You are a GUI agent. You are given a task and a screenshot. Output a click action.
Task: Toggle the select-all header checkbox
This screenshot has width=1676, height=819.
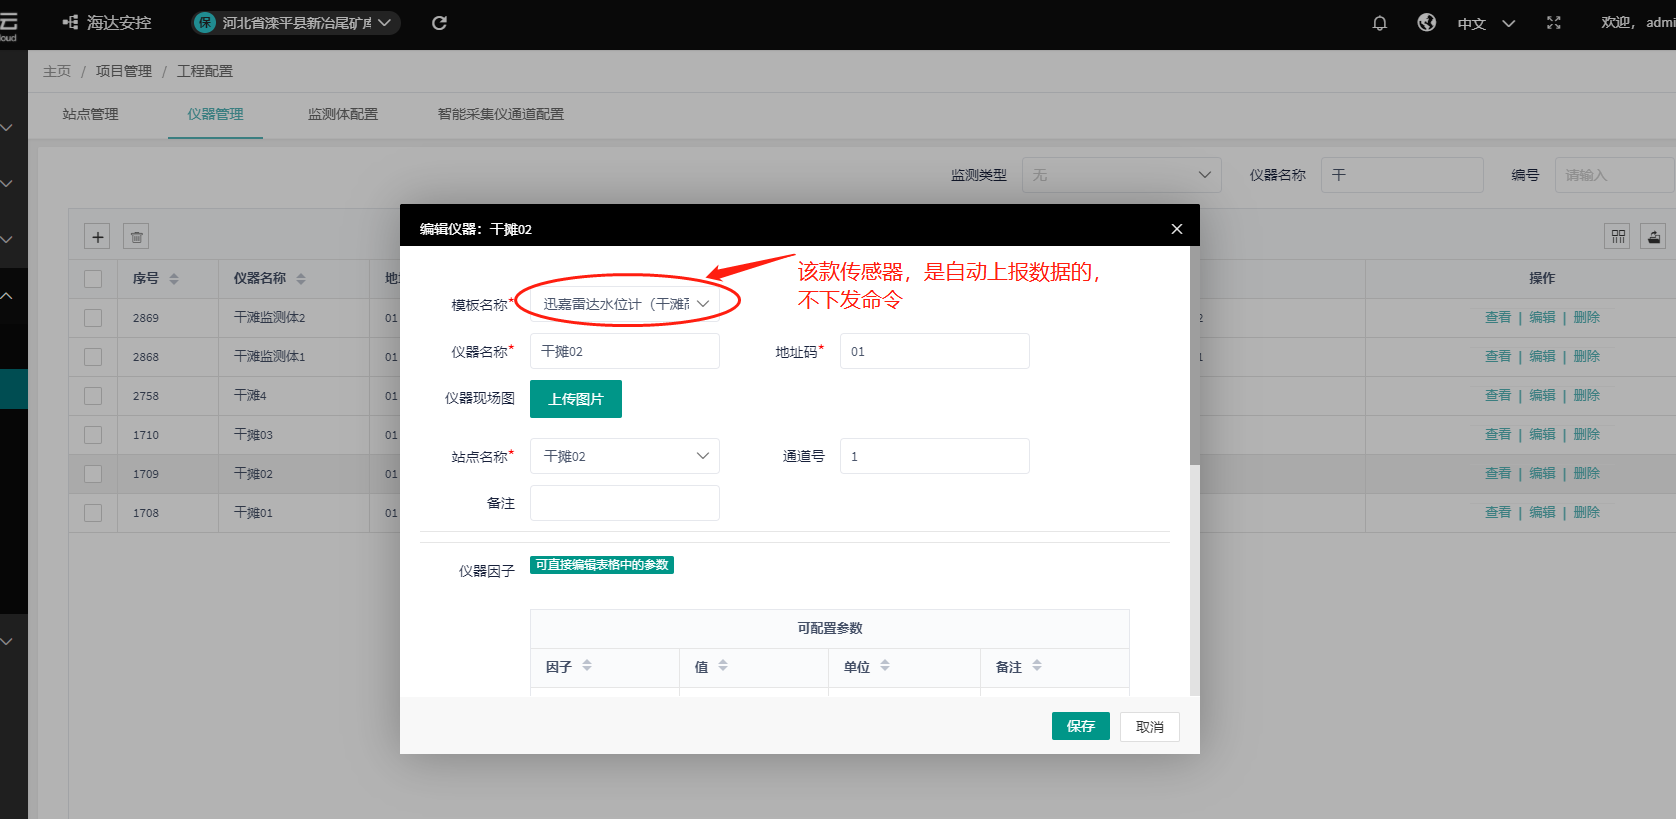tap(93, 279)
